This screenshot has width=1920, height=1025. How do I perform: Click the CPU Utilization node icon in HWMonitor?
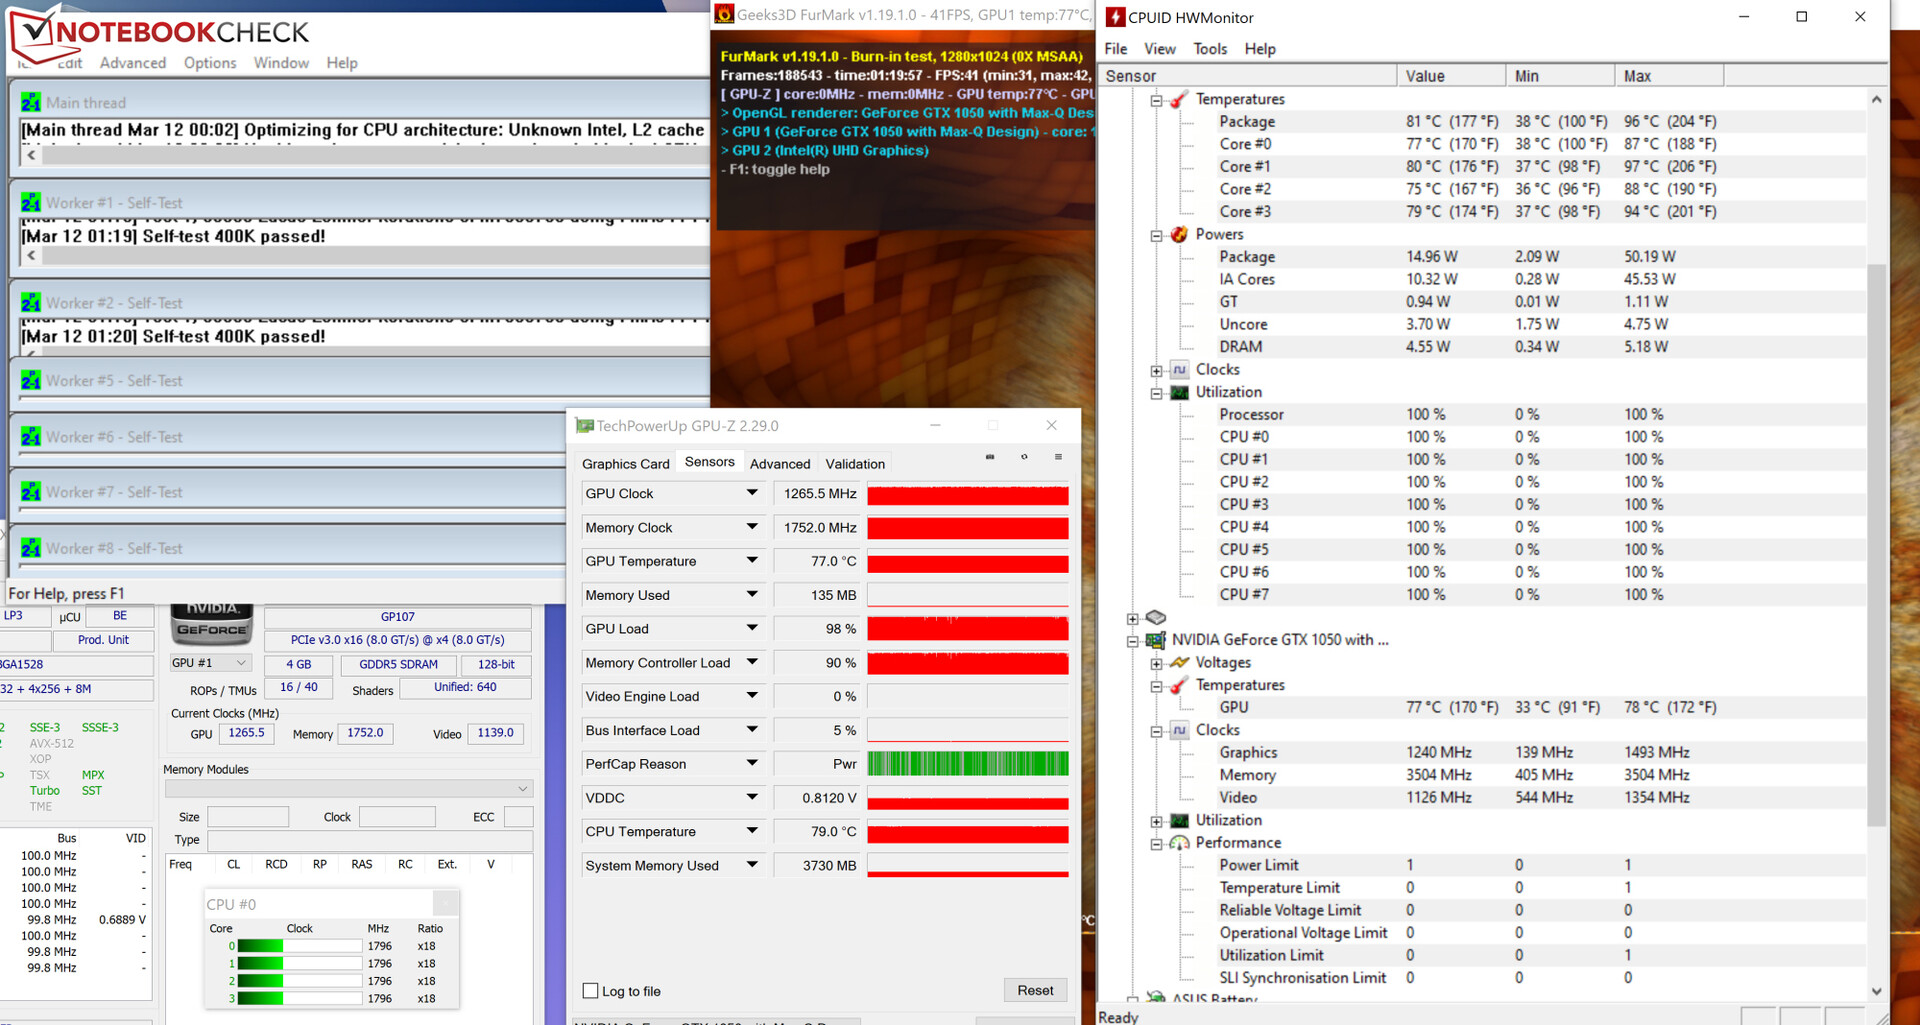click(x=1179, y=392)
